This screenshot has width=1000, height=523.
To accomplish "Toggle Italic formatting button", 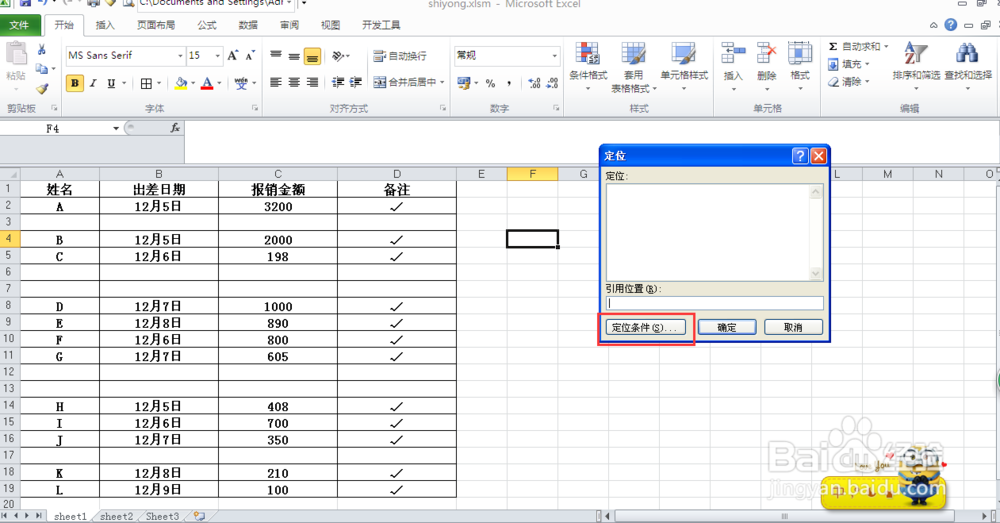I will tap(92, 83).
